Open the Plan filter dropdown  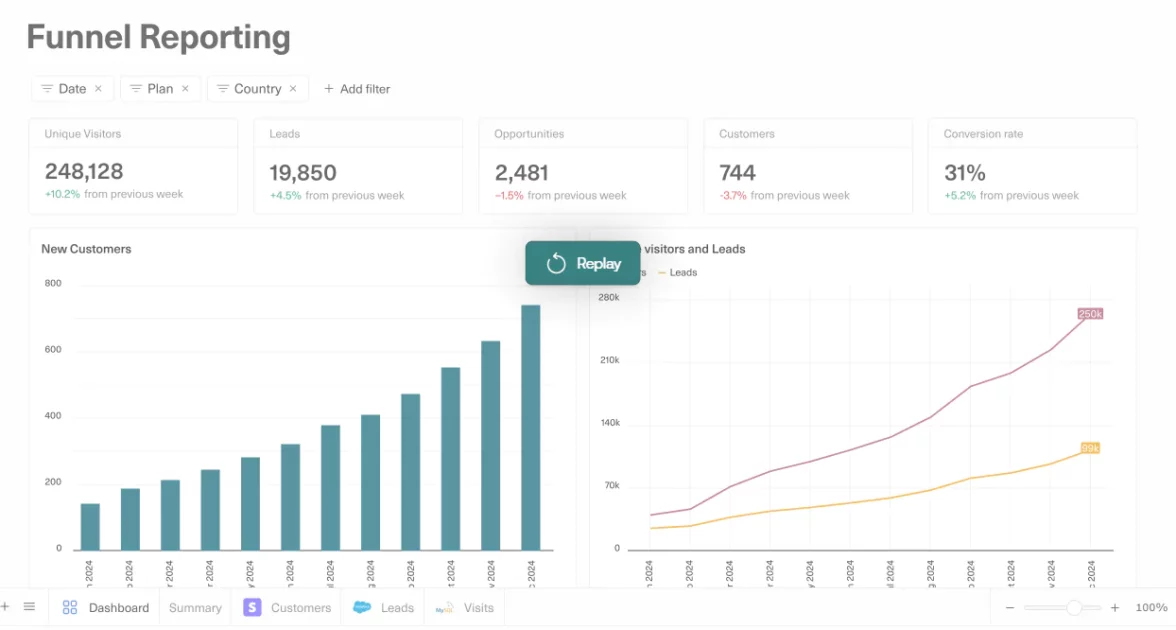pyautogui.click(x=151, y=89)
